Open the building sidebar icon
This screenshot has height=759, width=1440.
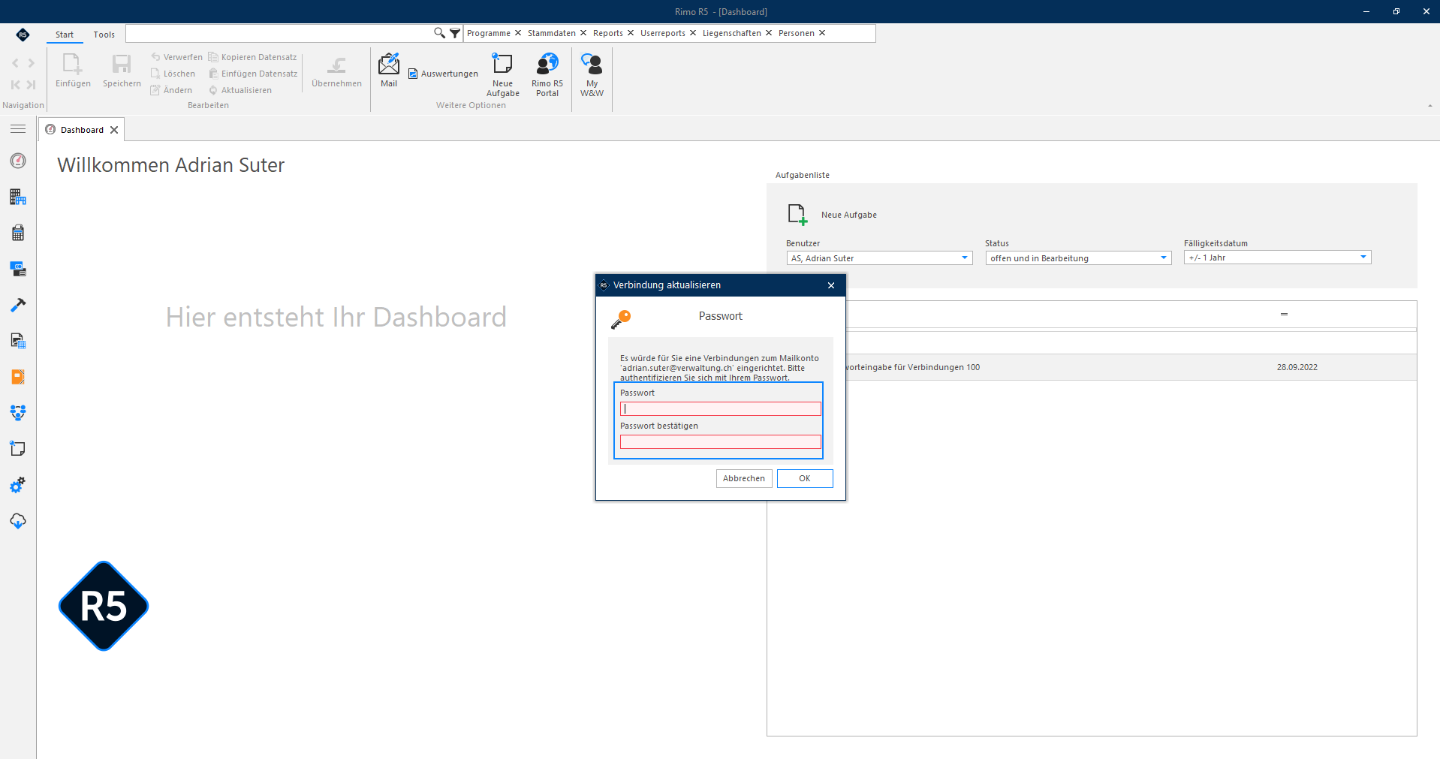(17, 197)
